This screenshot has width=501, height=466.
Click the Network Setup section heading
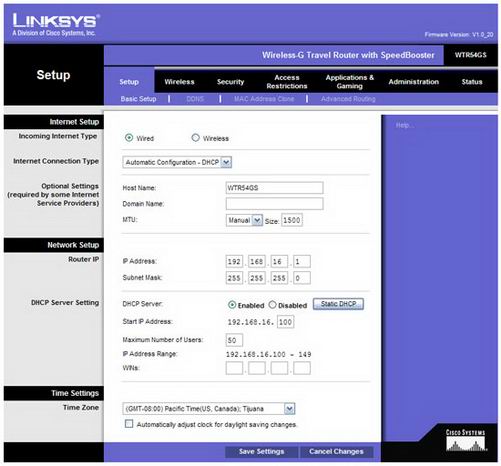pos(73,245)
